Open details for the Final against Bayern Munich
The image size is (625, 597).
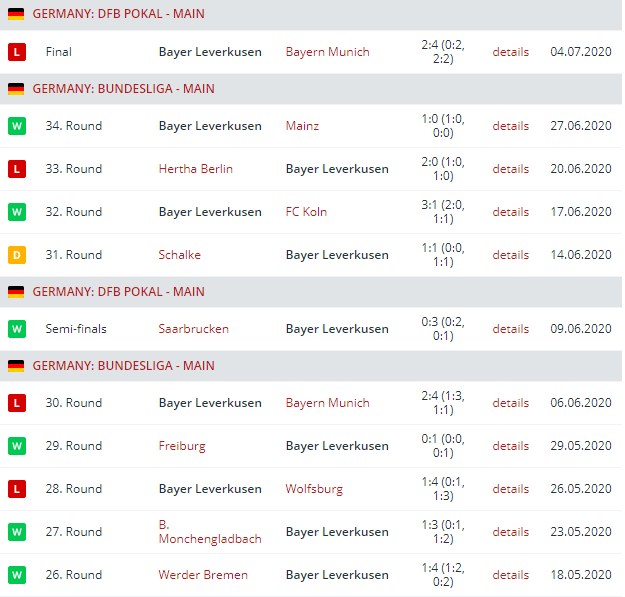coord(510,52)
